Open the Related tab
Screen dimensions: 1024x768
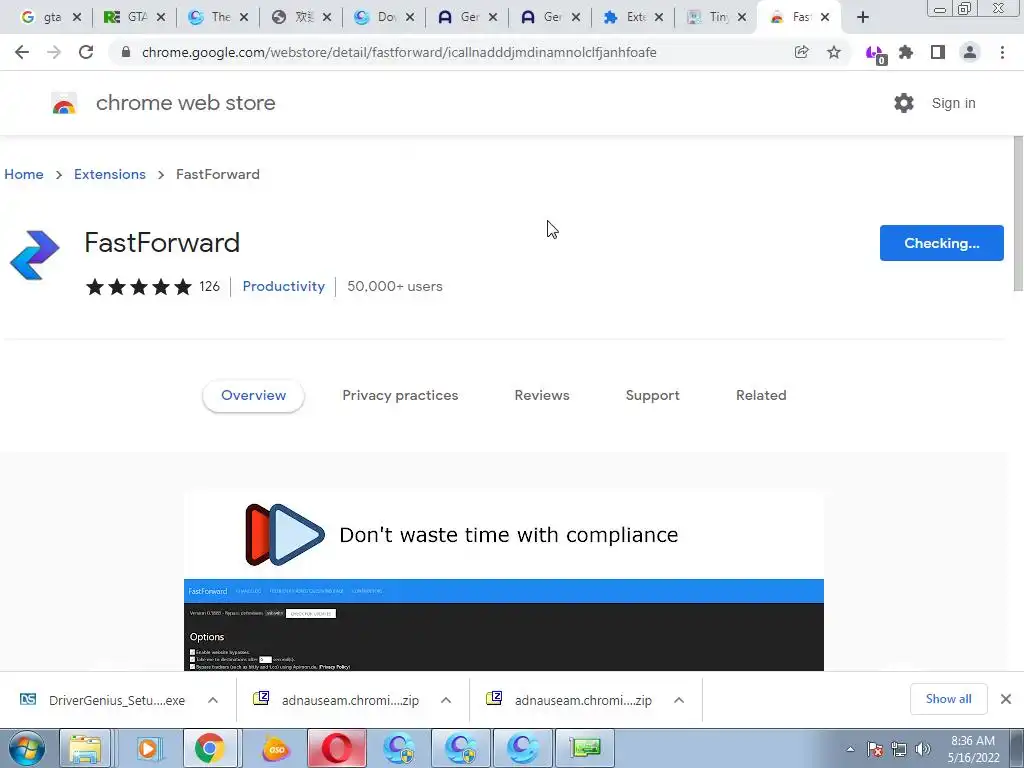point(761,395)
